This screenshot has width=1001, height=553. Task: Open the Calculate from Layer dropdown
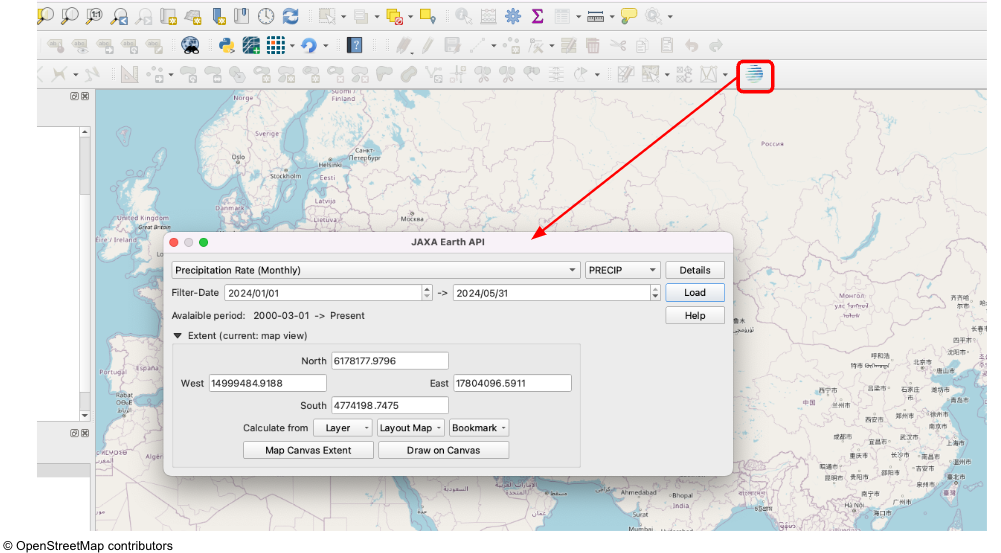click(342, 428)
